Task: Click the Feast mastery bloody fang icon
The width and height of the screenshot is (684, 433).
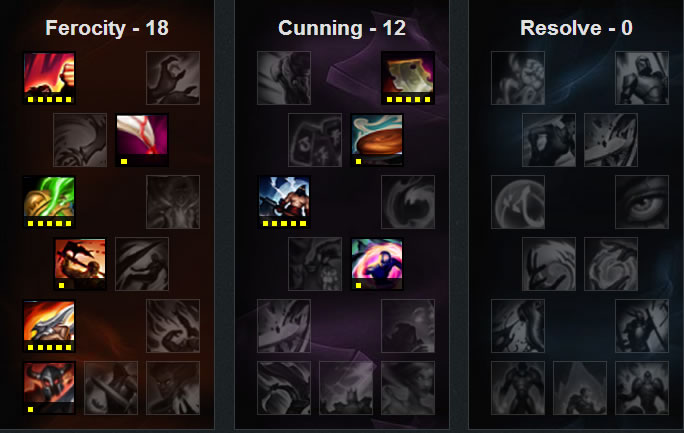Action: (142, 140)
